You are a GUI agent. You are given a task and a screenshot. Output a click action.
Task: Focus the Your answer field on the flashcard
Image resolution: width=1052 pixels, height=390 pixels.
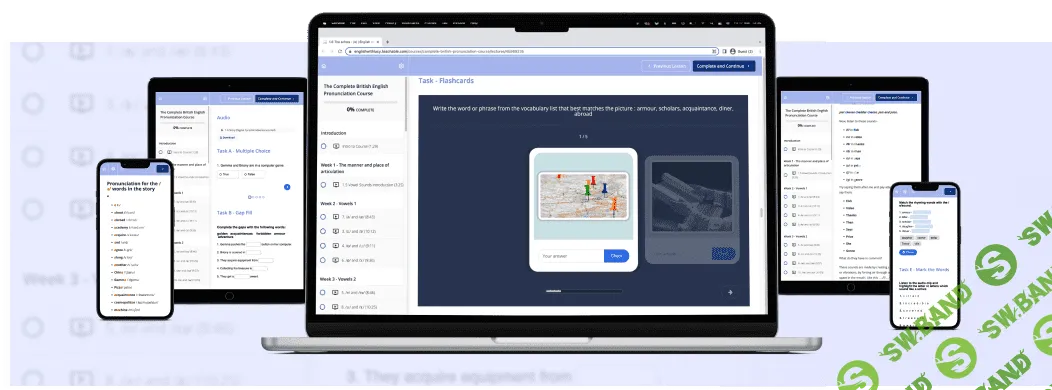tap(570, 256)
